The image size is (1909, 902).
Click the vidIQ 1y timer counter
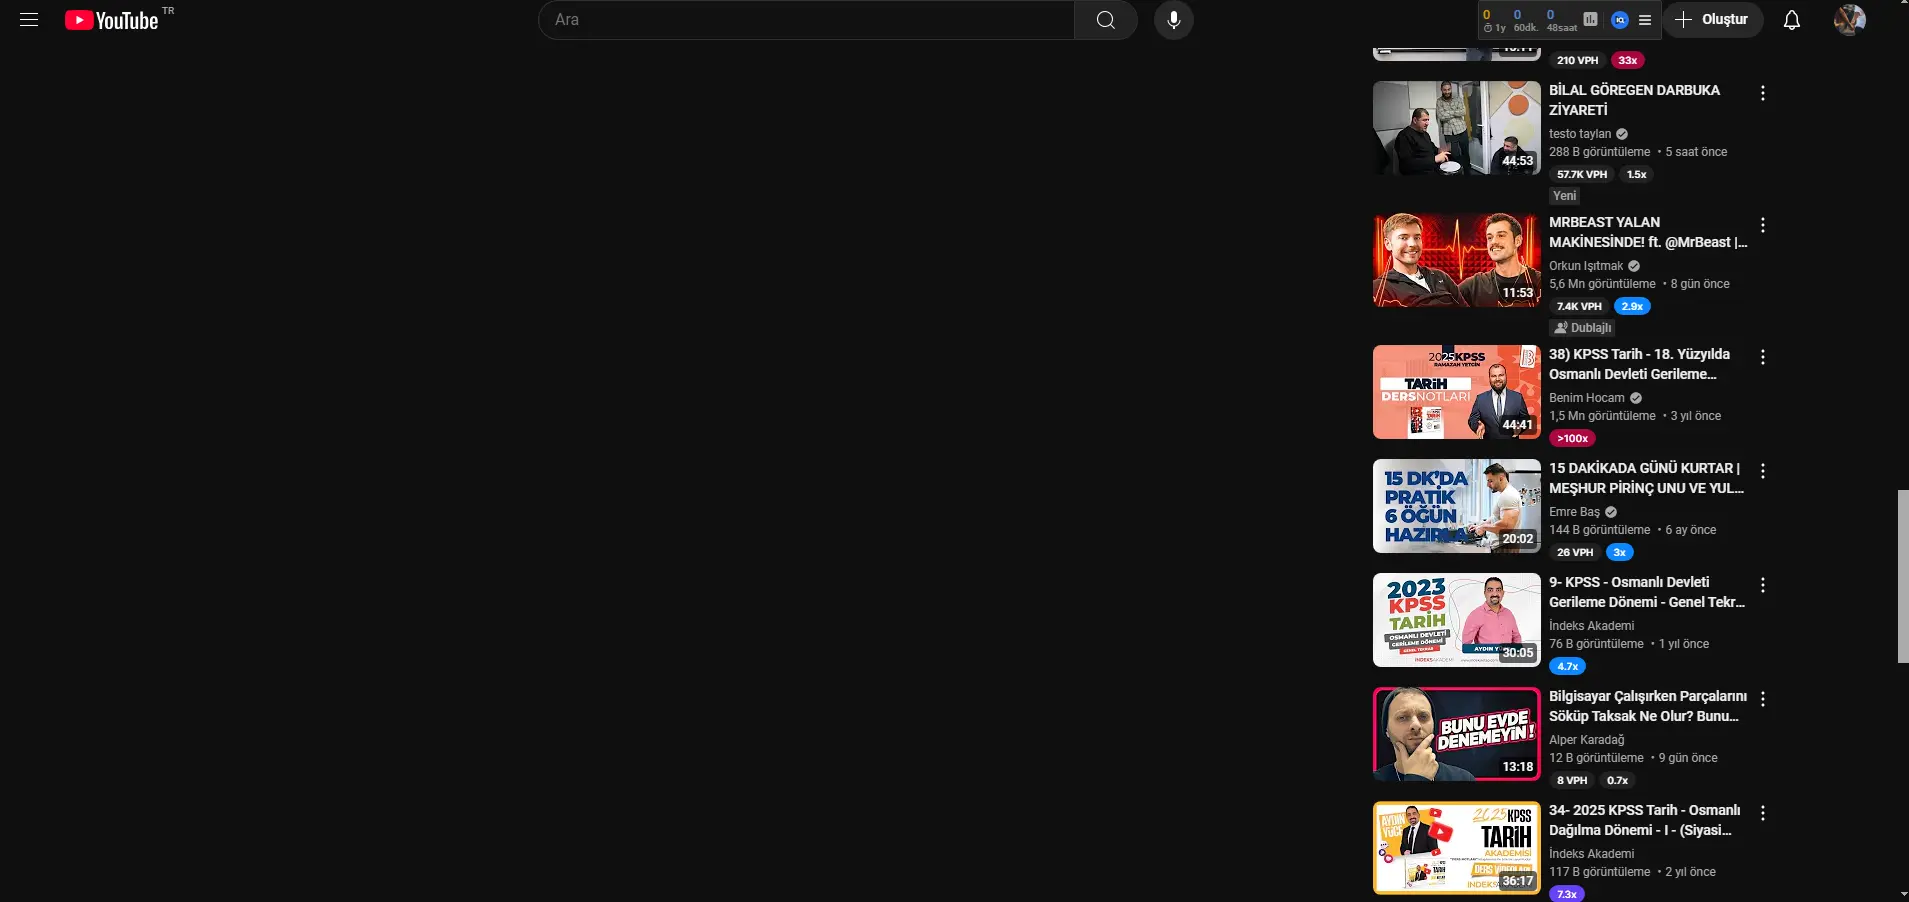click(x=1494, y=20)
